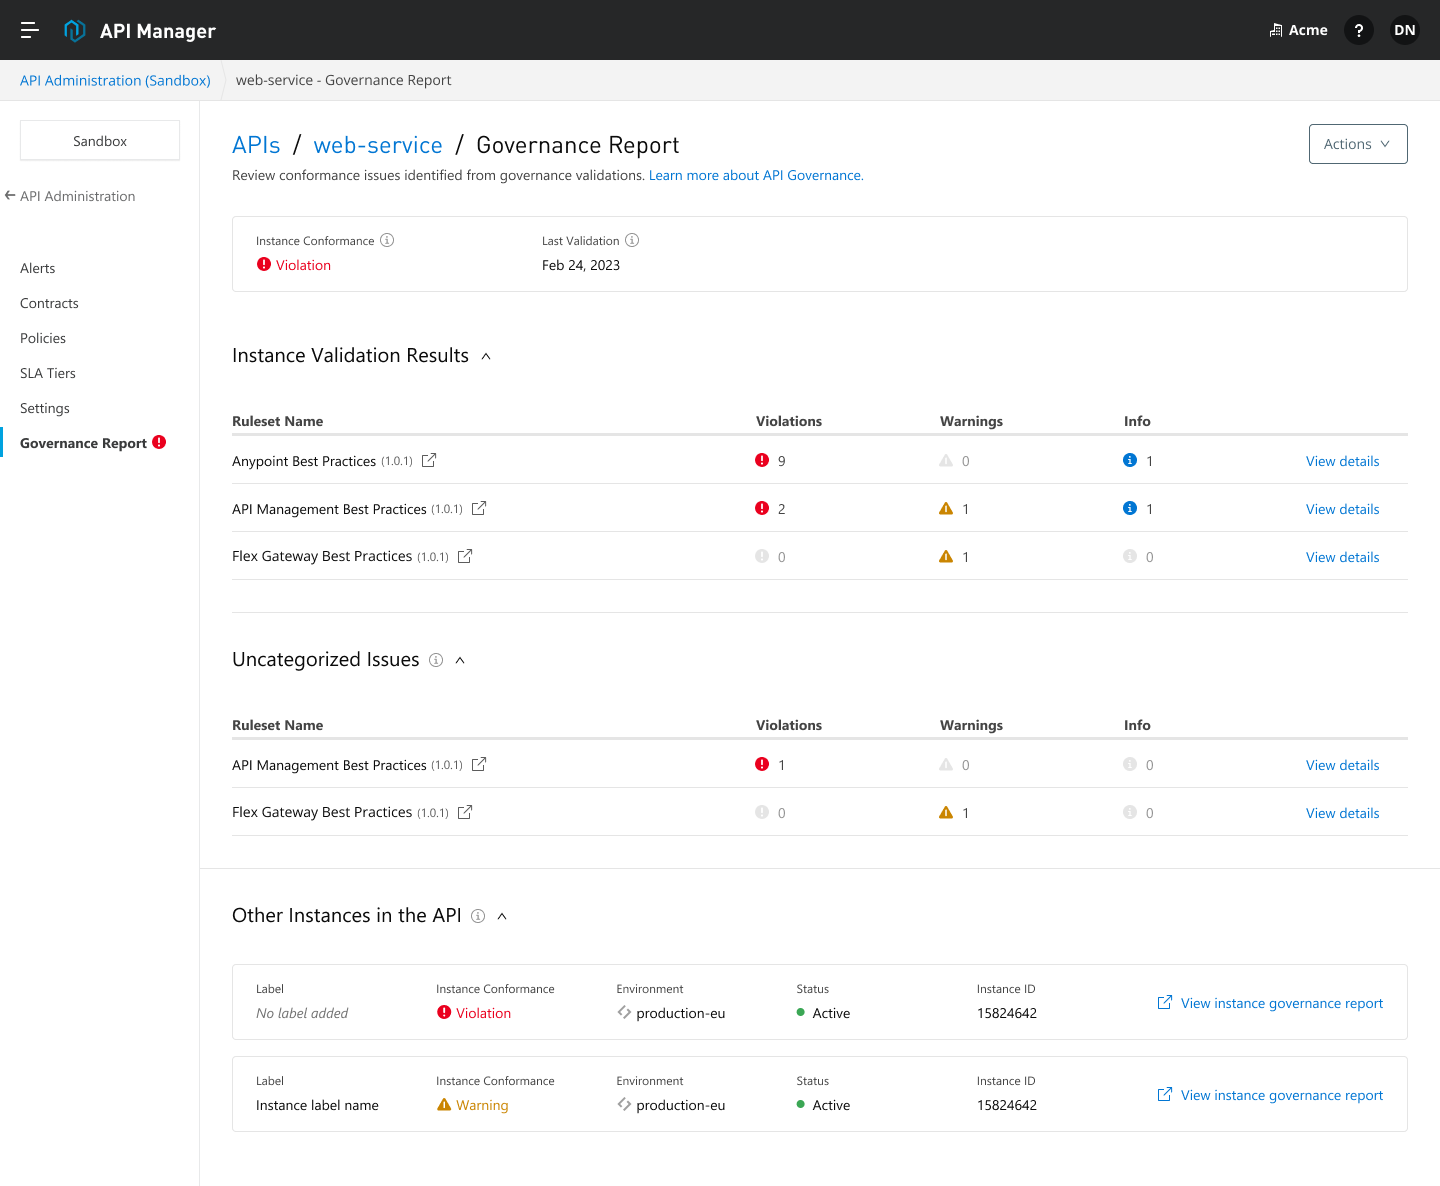The height and width of the screenshot is (1186, 1440).
Task: Open Policies in the sidebar
Action: point(43,338)
